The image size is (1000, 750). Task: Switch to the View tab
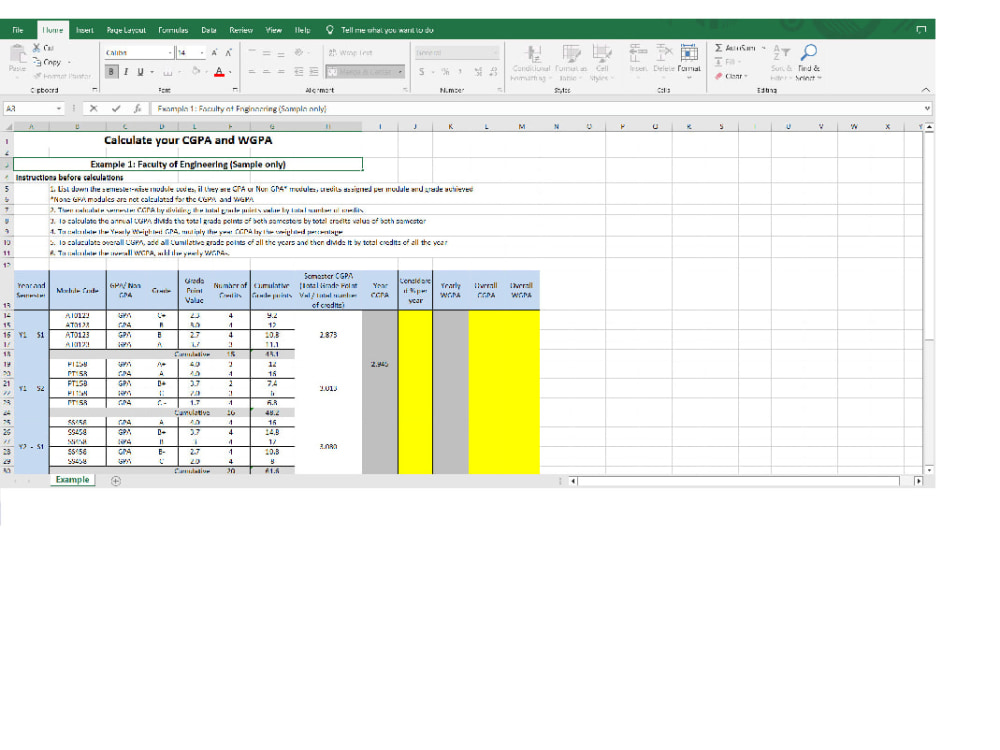[274, 30]
